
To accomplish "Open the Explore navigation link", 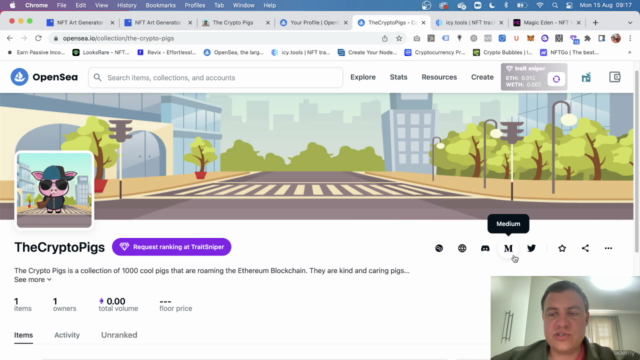I will 363,77.
